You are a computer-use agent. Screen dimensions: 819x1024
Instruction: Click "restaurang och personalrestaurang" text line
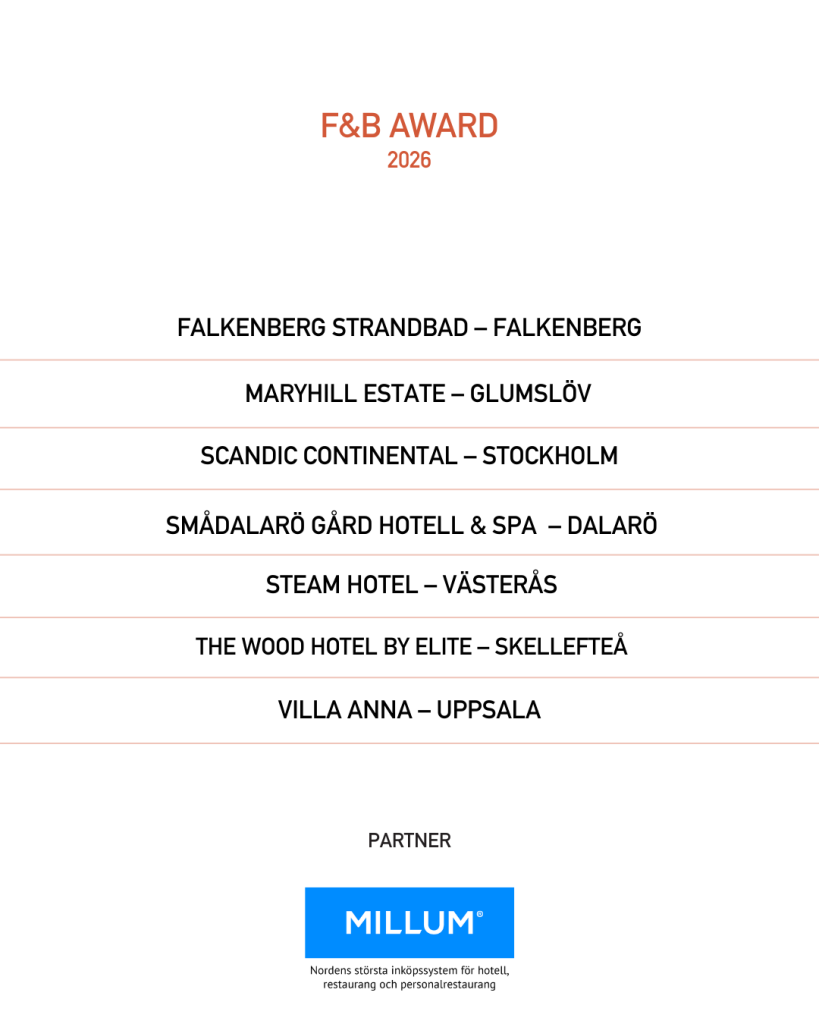[x=409, y=985]
